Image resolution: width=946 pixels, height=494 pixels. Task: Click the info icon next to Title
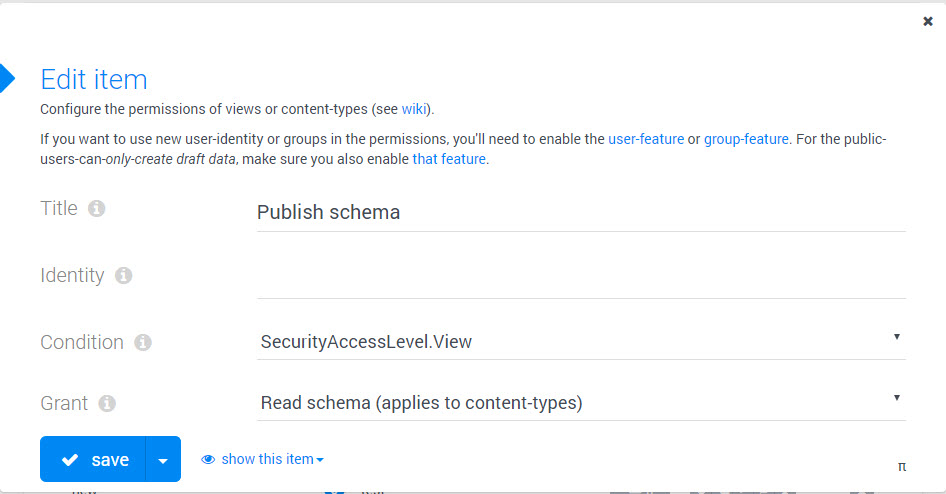tap(97, 209)
